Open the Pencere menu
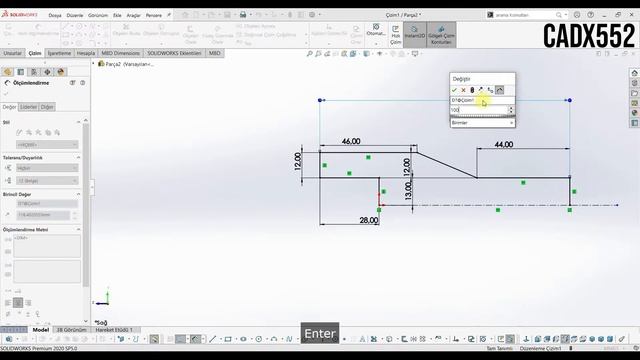Viewport: 640px width, 360px height. (x=153, y=15)
